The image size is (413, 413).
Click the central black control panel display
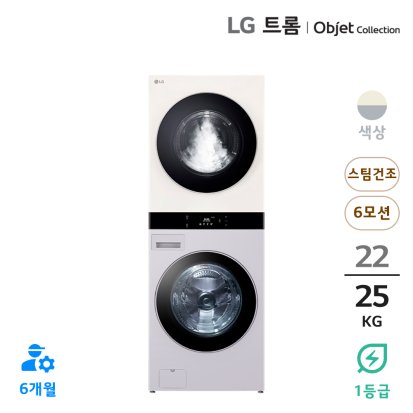[x=206, y=220]
